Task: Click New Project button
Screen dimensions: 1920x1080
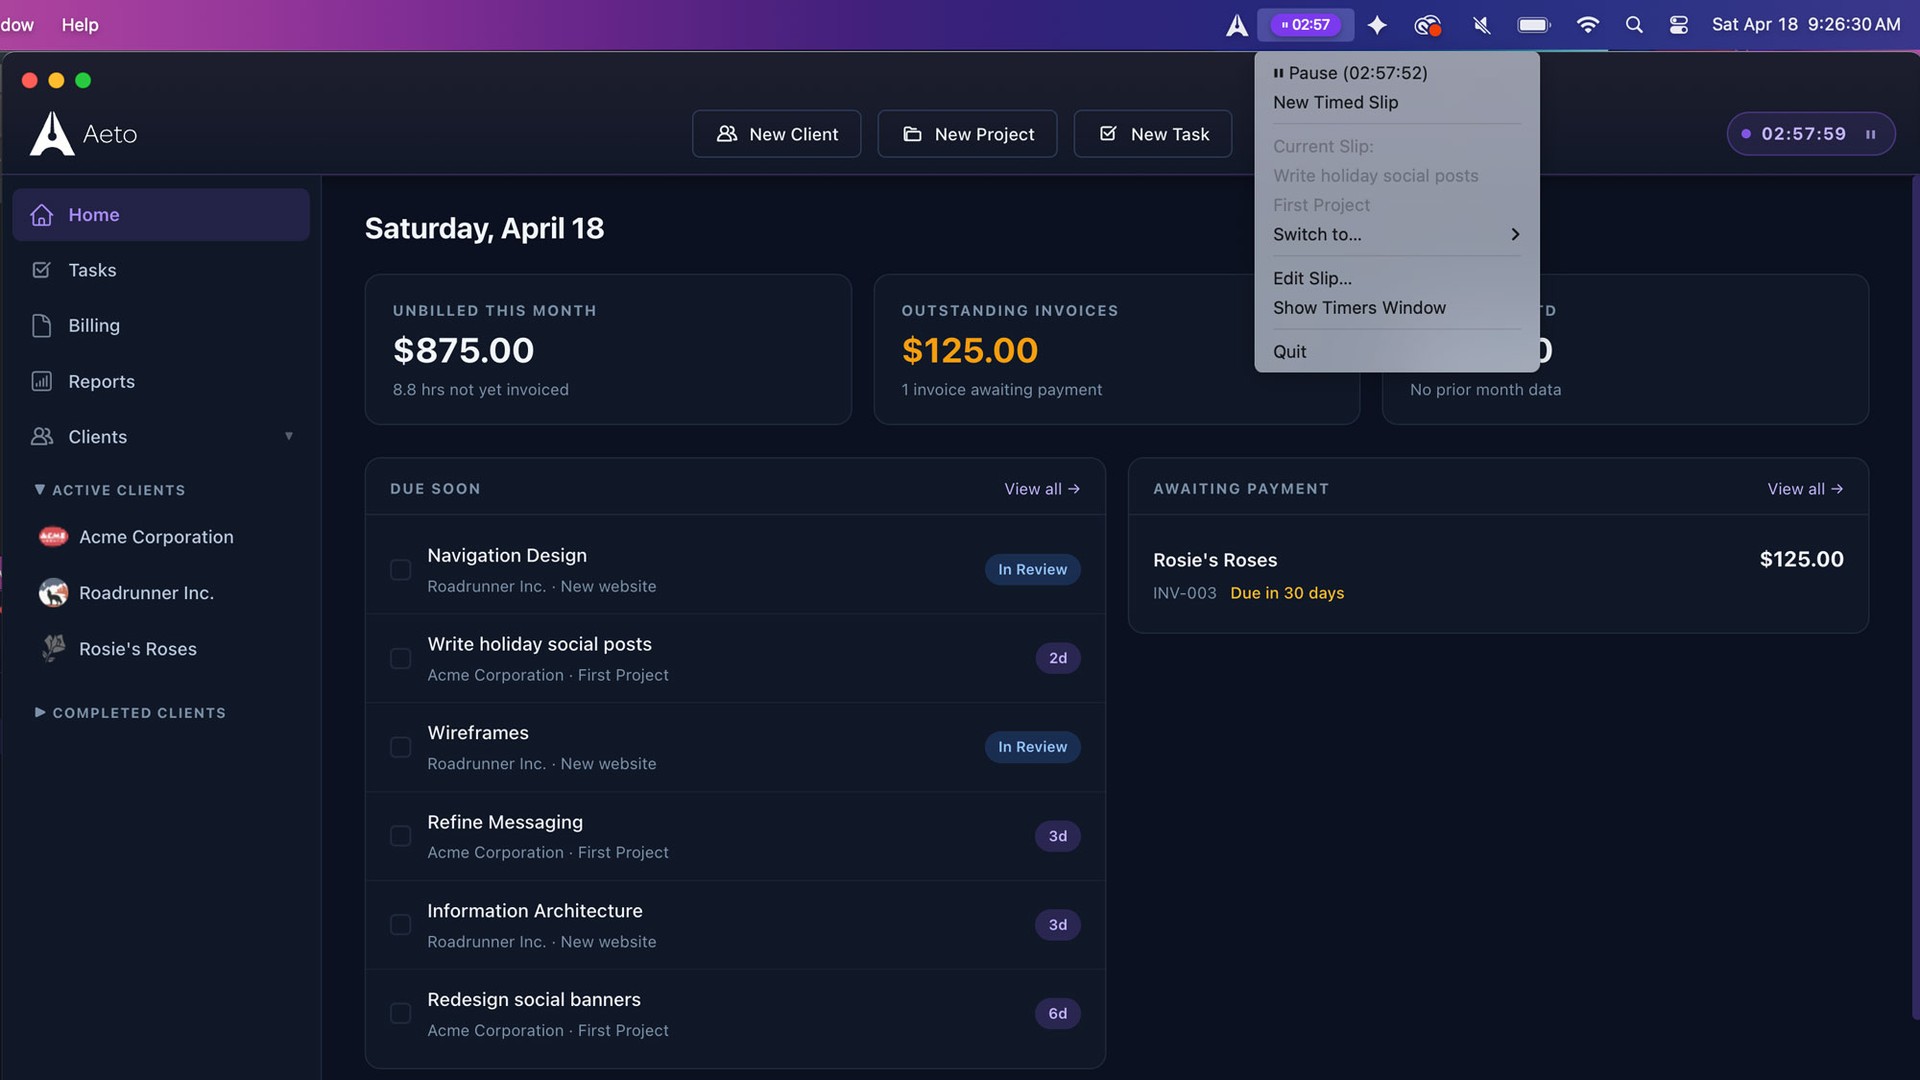Action: point(967,134)
